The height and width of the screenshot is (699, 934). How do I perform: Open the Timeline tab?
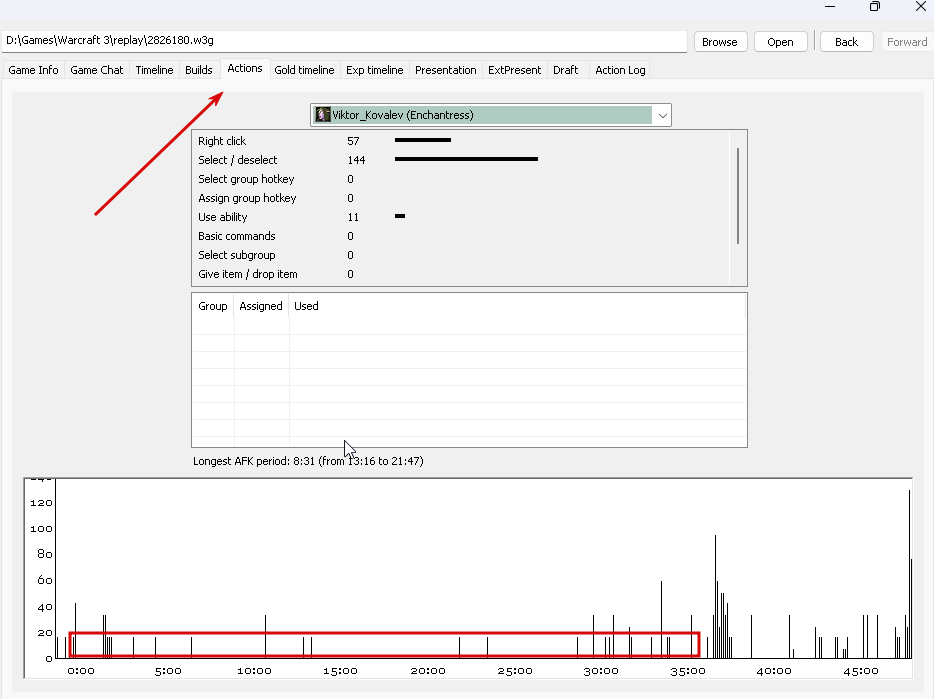point(154,70)
